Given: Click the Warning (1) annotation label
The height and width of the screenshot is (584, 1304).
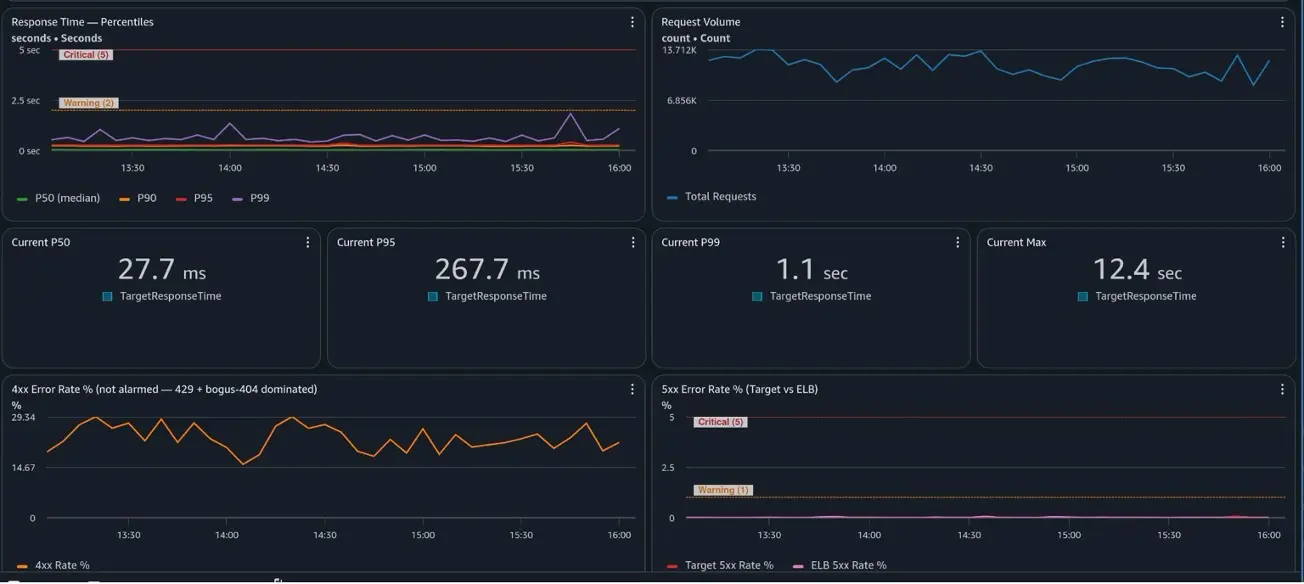Looking at the screenshot, I should tap(723, 490).
